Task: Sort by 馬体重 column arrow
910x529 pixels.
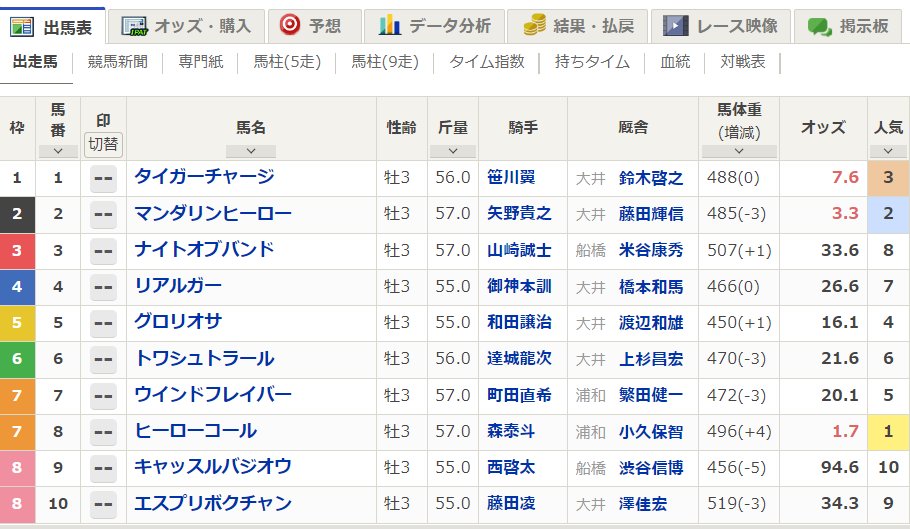Action: (x=739, y=151)
